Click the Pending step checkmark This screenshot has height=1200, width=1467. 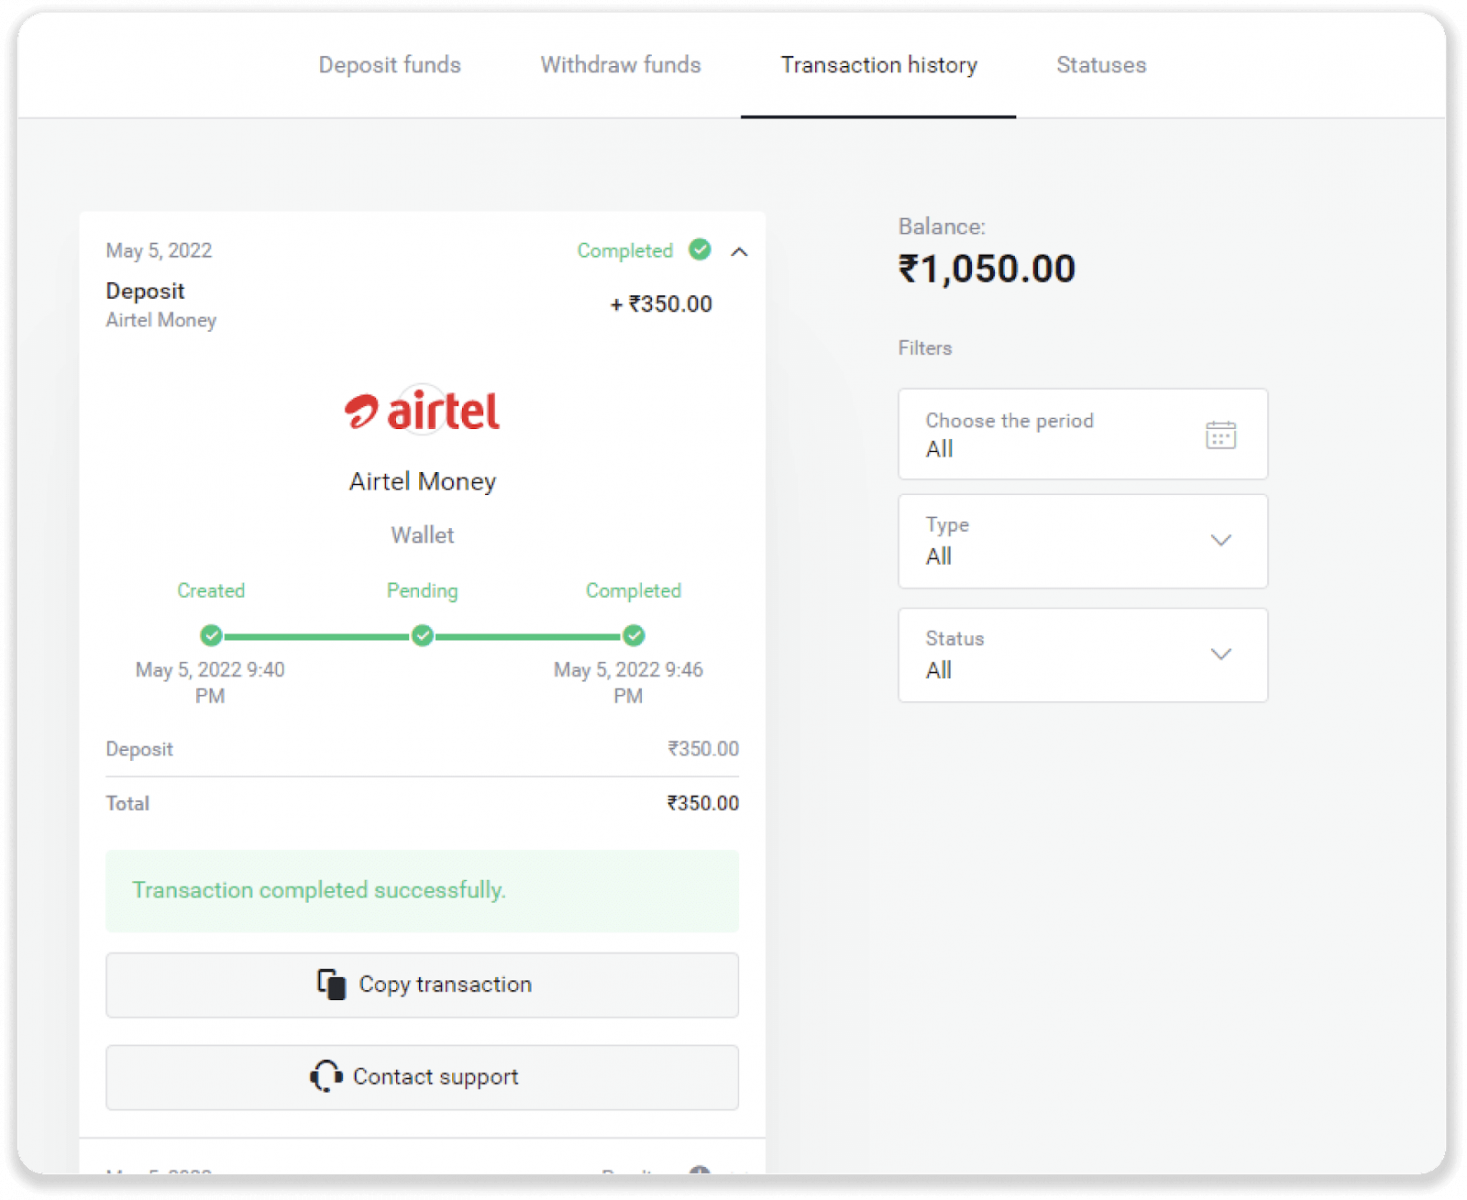coord(422,635)
